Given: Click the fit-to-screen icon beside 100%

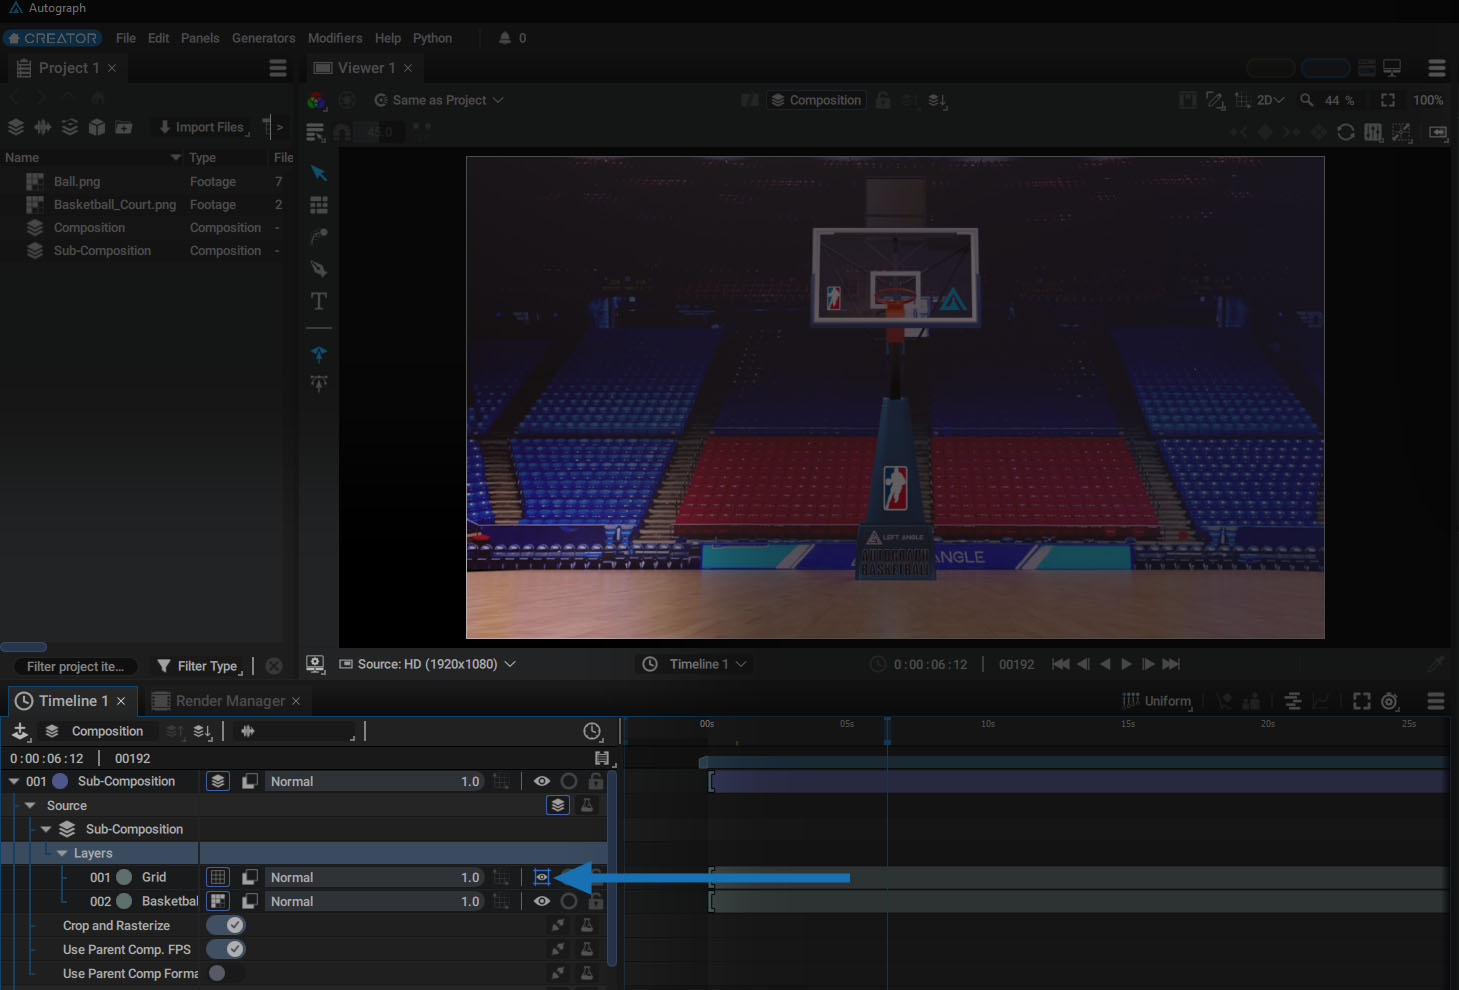Looking at the screenshot, I should [1388, 100].
